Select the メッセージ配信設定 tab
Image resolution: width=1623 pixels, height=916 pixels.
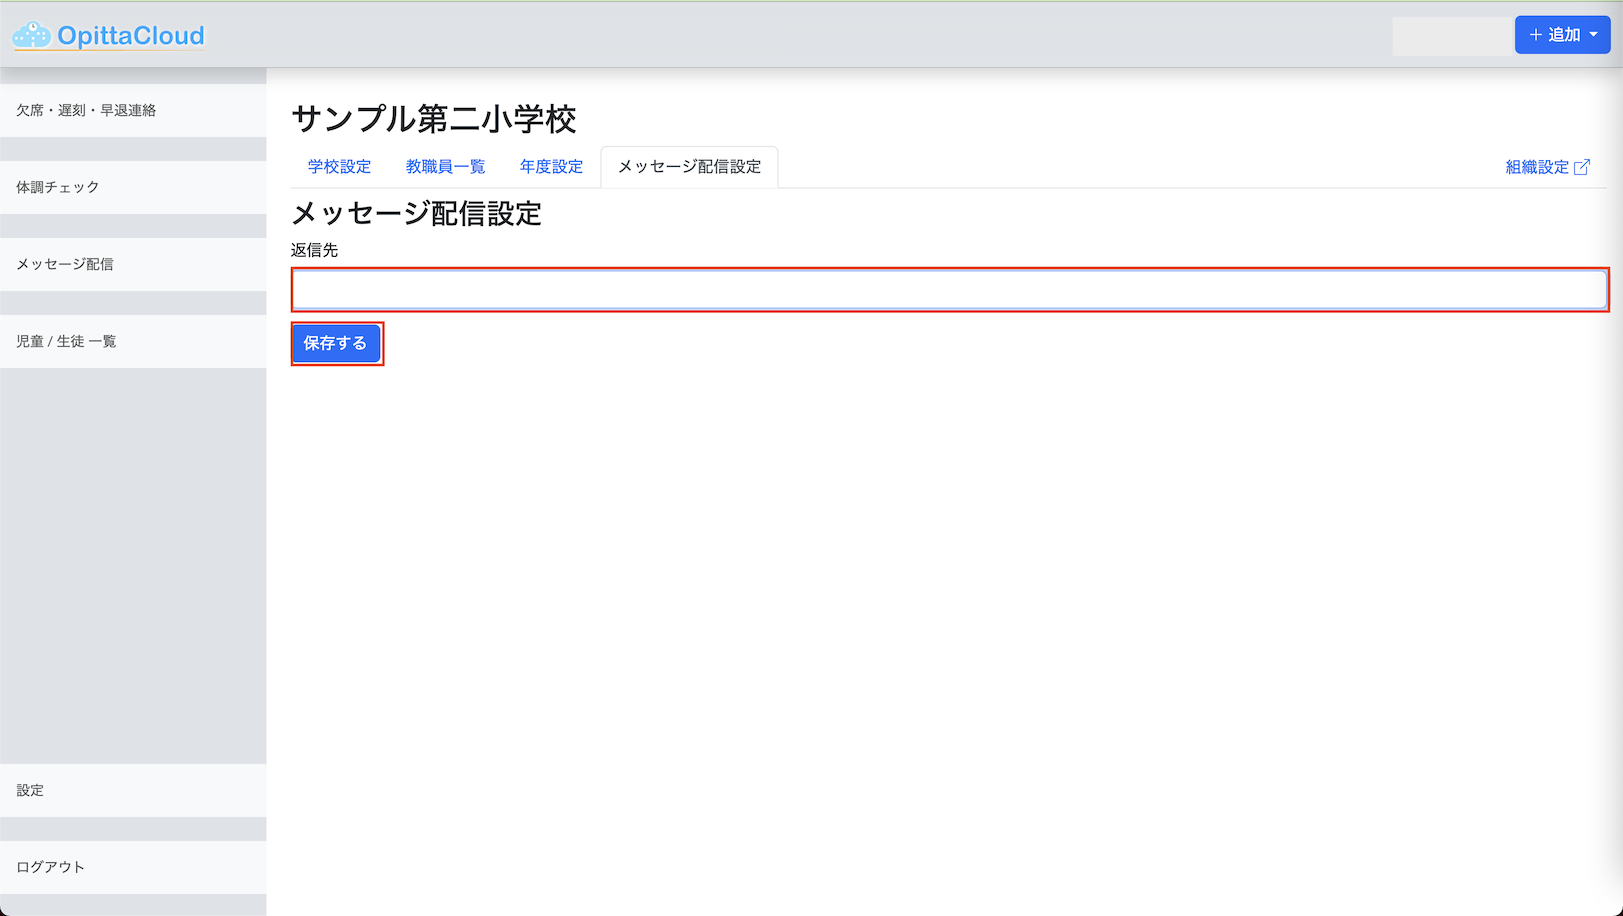pyautogui.click(x=689, y=167)
